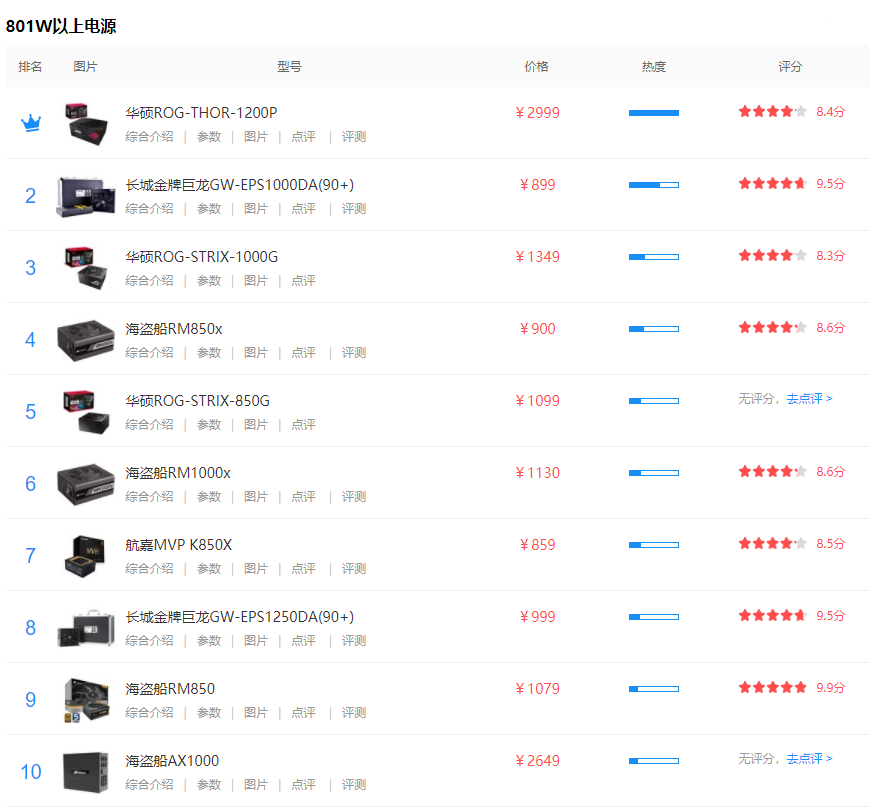The height and width of the screenshot is (811, 869).
Task: Click the 航嘉MVP K850X product image
Action: [x=86, y=556]
